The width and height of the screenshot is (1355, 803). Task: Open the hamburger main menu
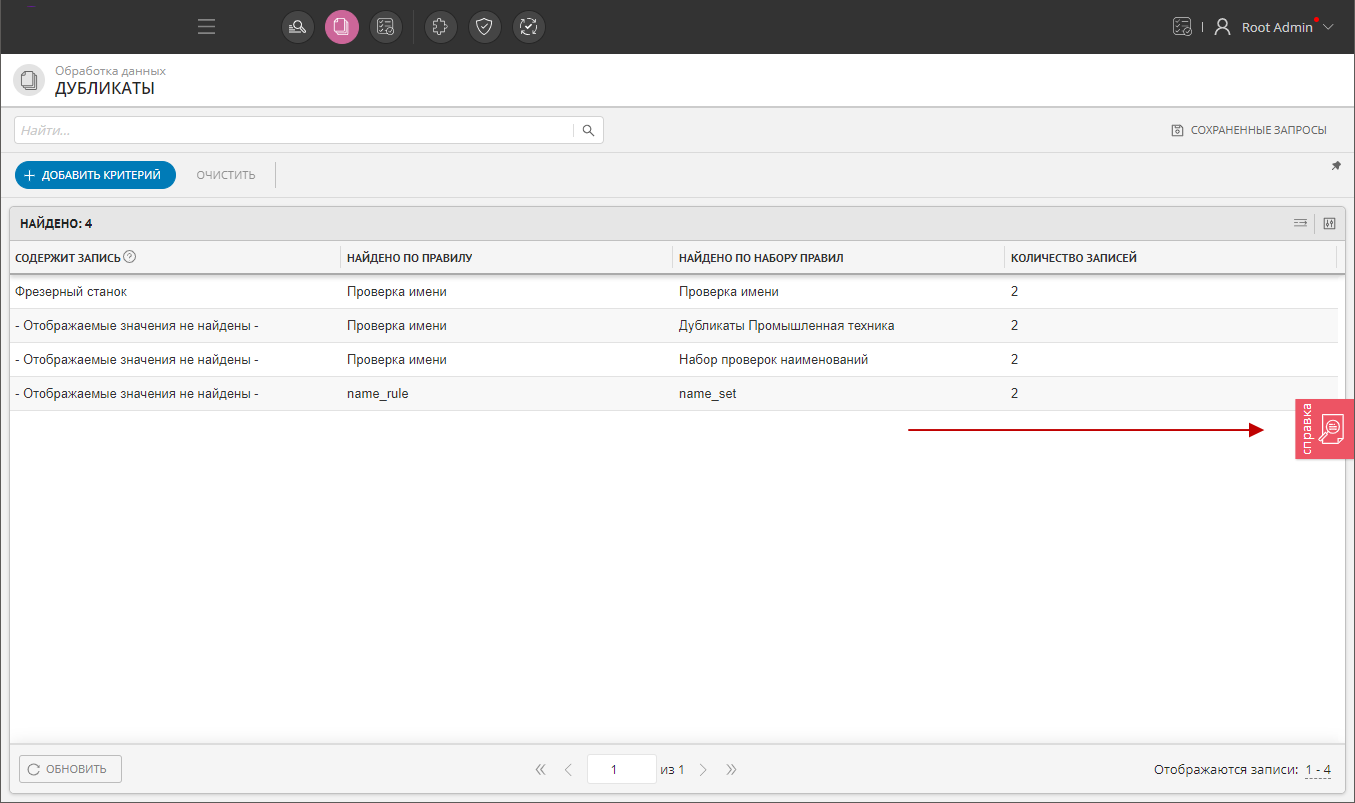point(206,27)
